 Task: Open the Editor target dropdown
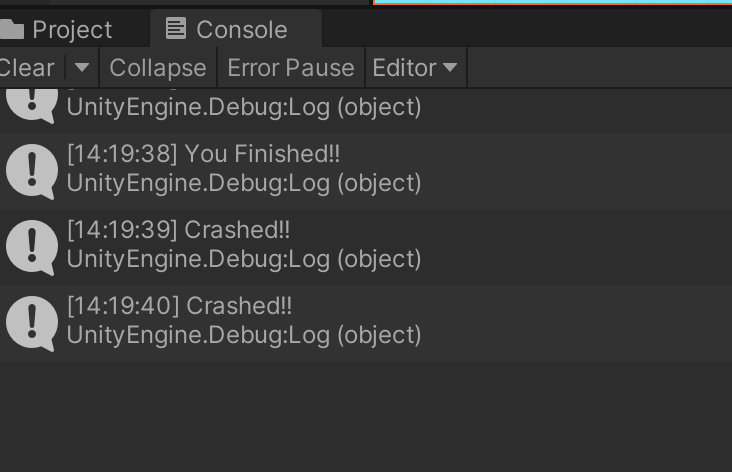coord(415,68)
